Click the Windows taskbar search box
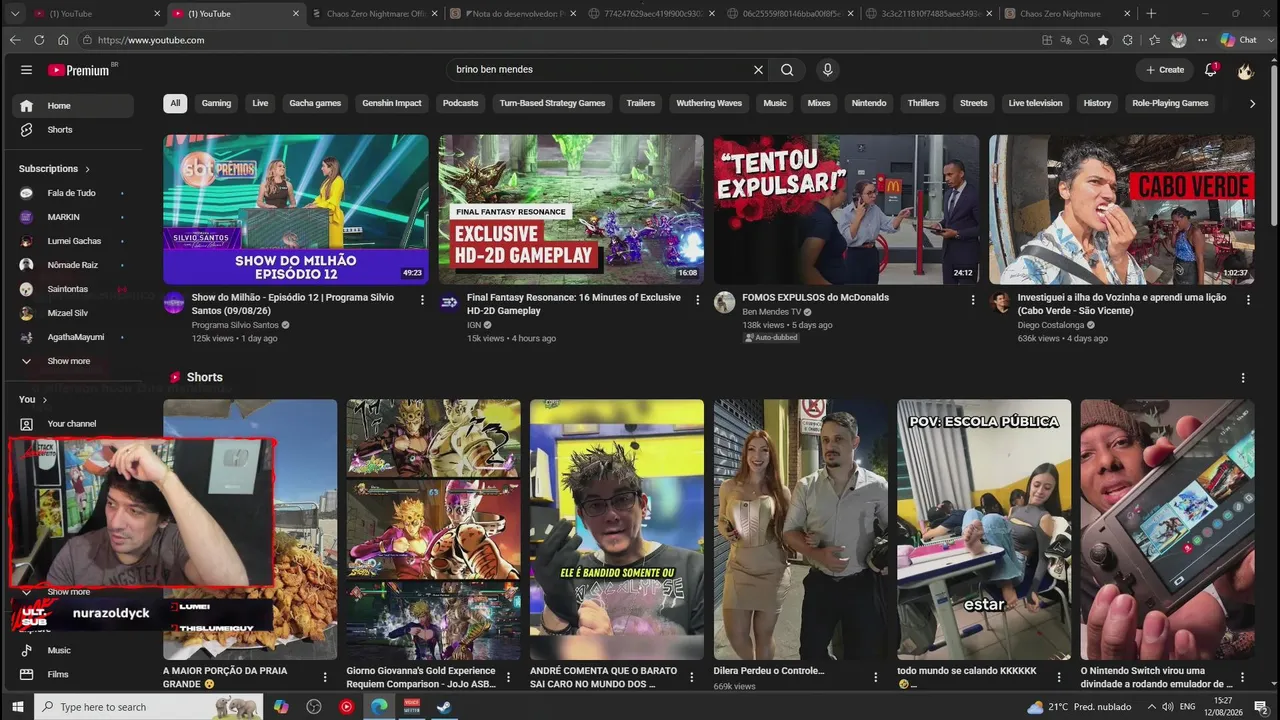The height and width of the screenshot is (720, 1280). 149,707
